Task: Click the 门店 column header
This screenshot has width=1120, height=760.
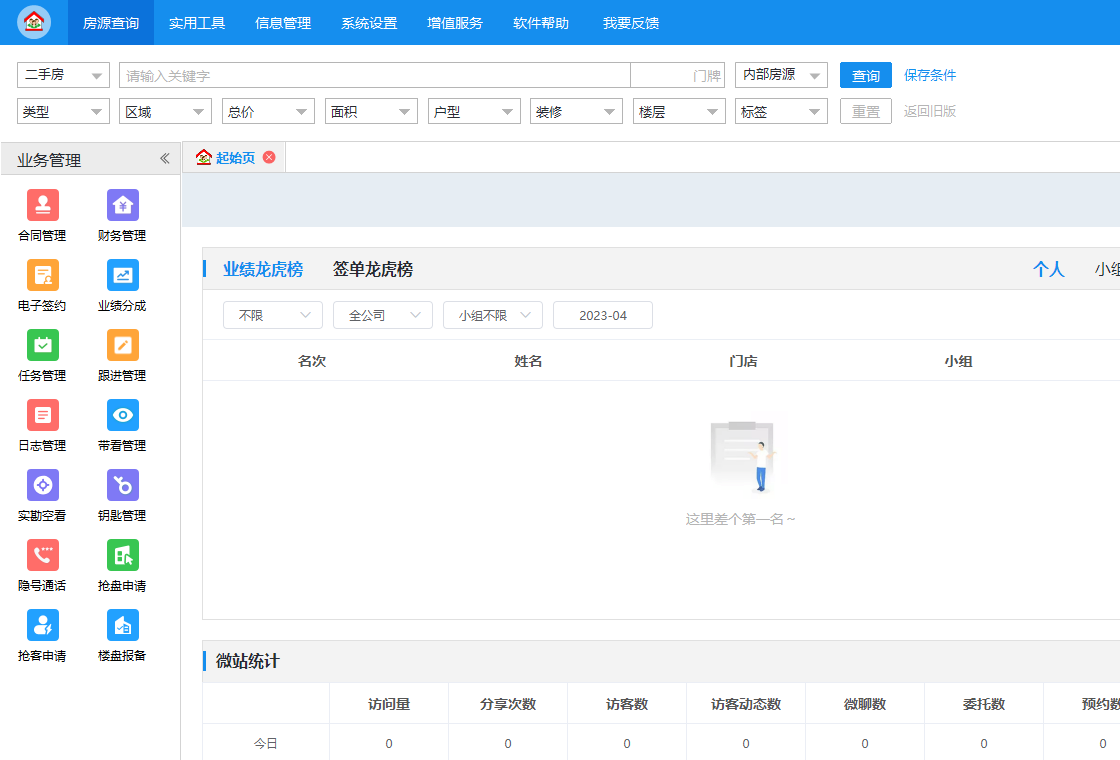Action: pos(743,361)
